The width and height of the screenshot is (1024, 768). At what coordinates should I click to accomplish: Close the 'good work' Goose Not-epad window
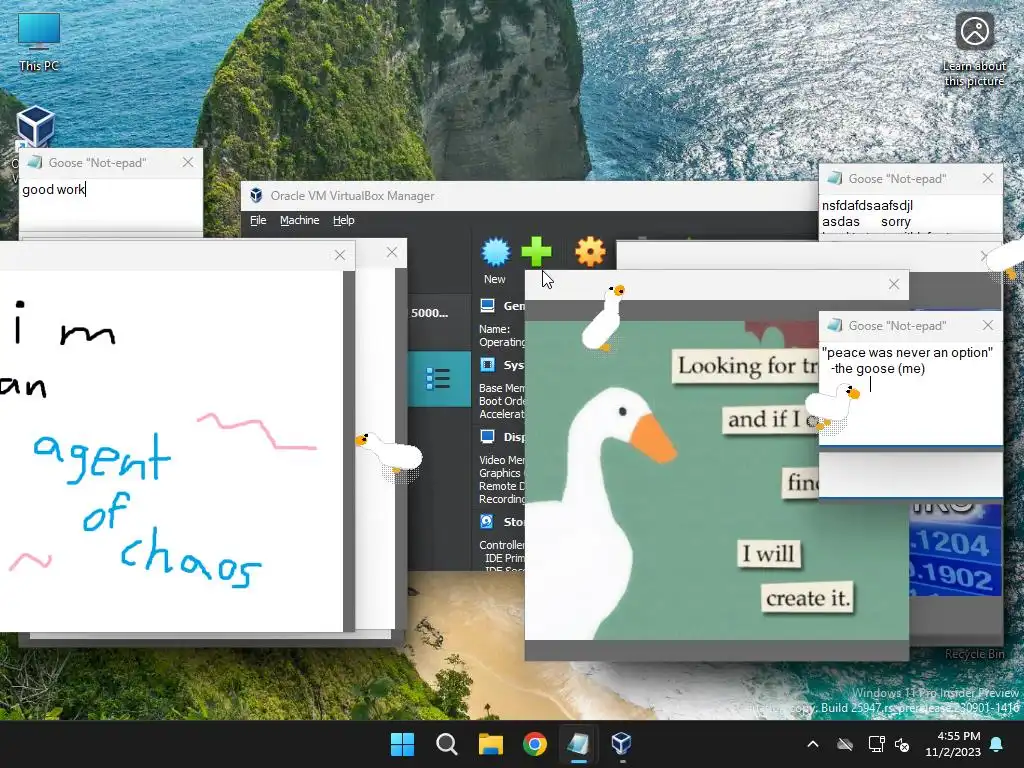click(188, 162)
